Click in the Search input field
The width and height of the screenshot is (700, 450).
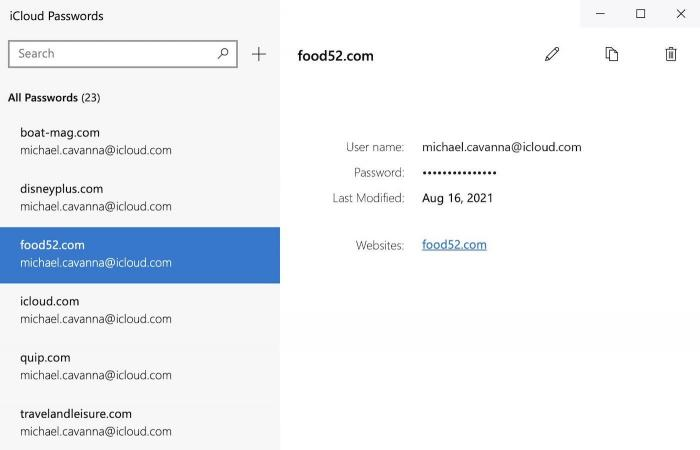(x=110, y=54)
